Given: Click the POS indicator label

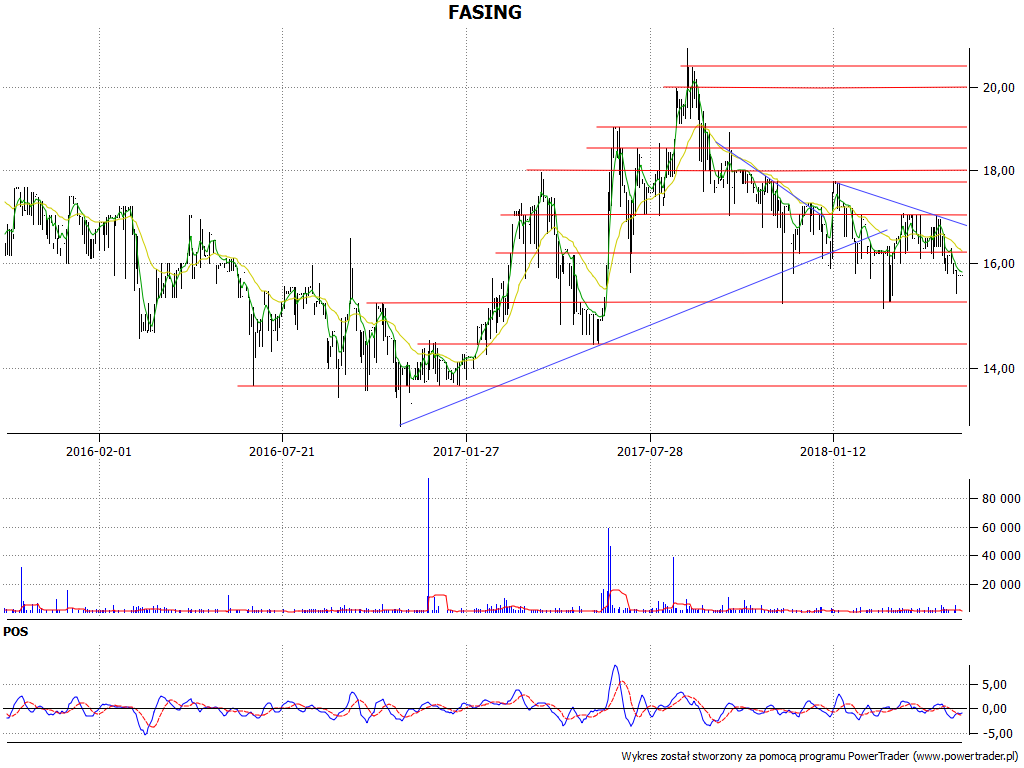Looking at the screenshot, I should pos(16,632).
